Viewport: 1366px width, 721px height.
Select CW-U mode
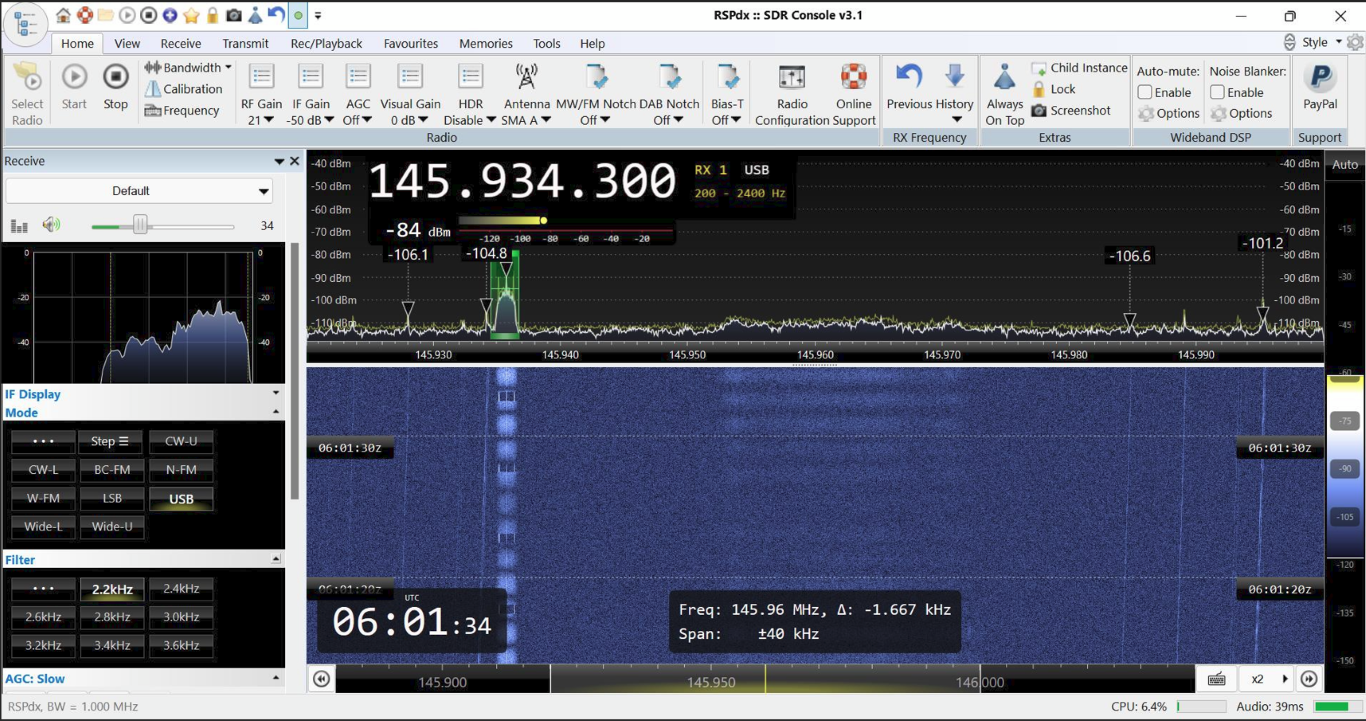click(x=181, y=441)
